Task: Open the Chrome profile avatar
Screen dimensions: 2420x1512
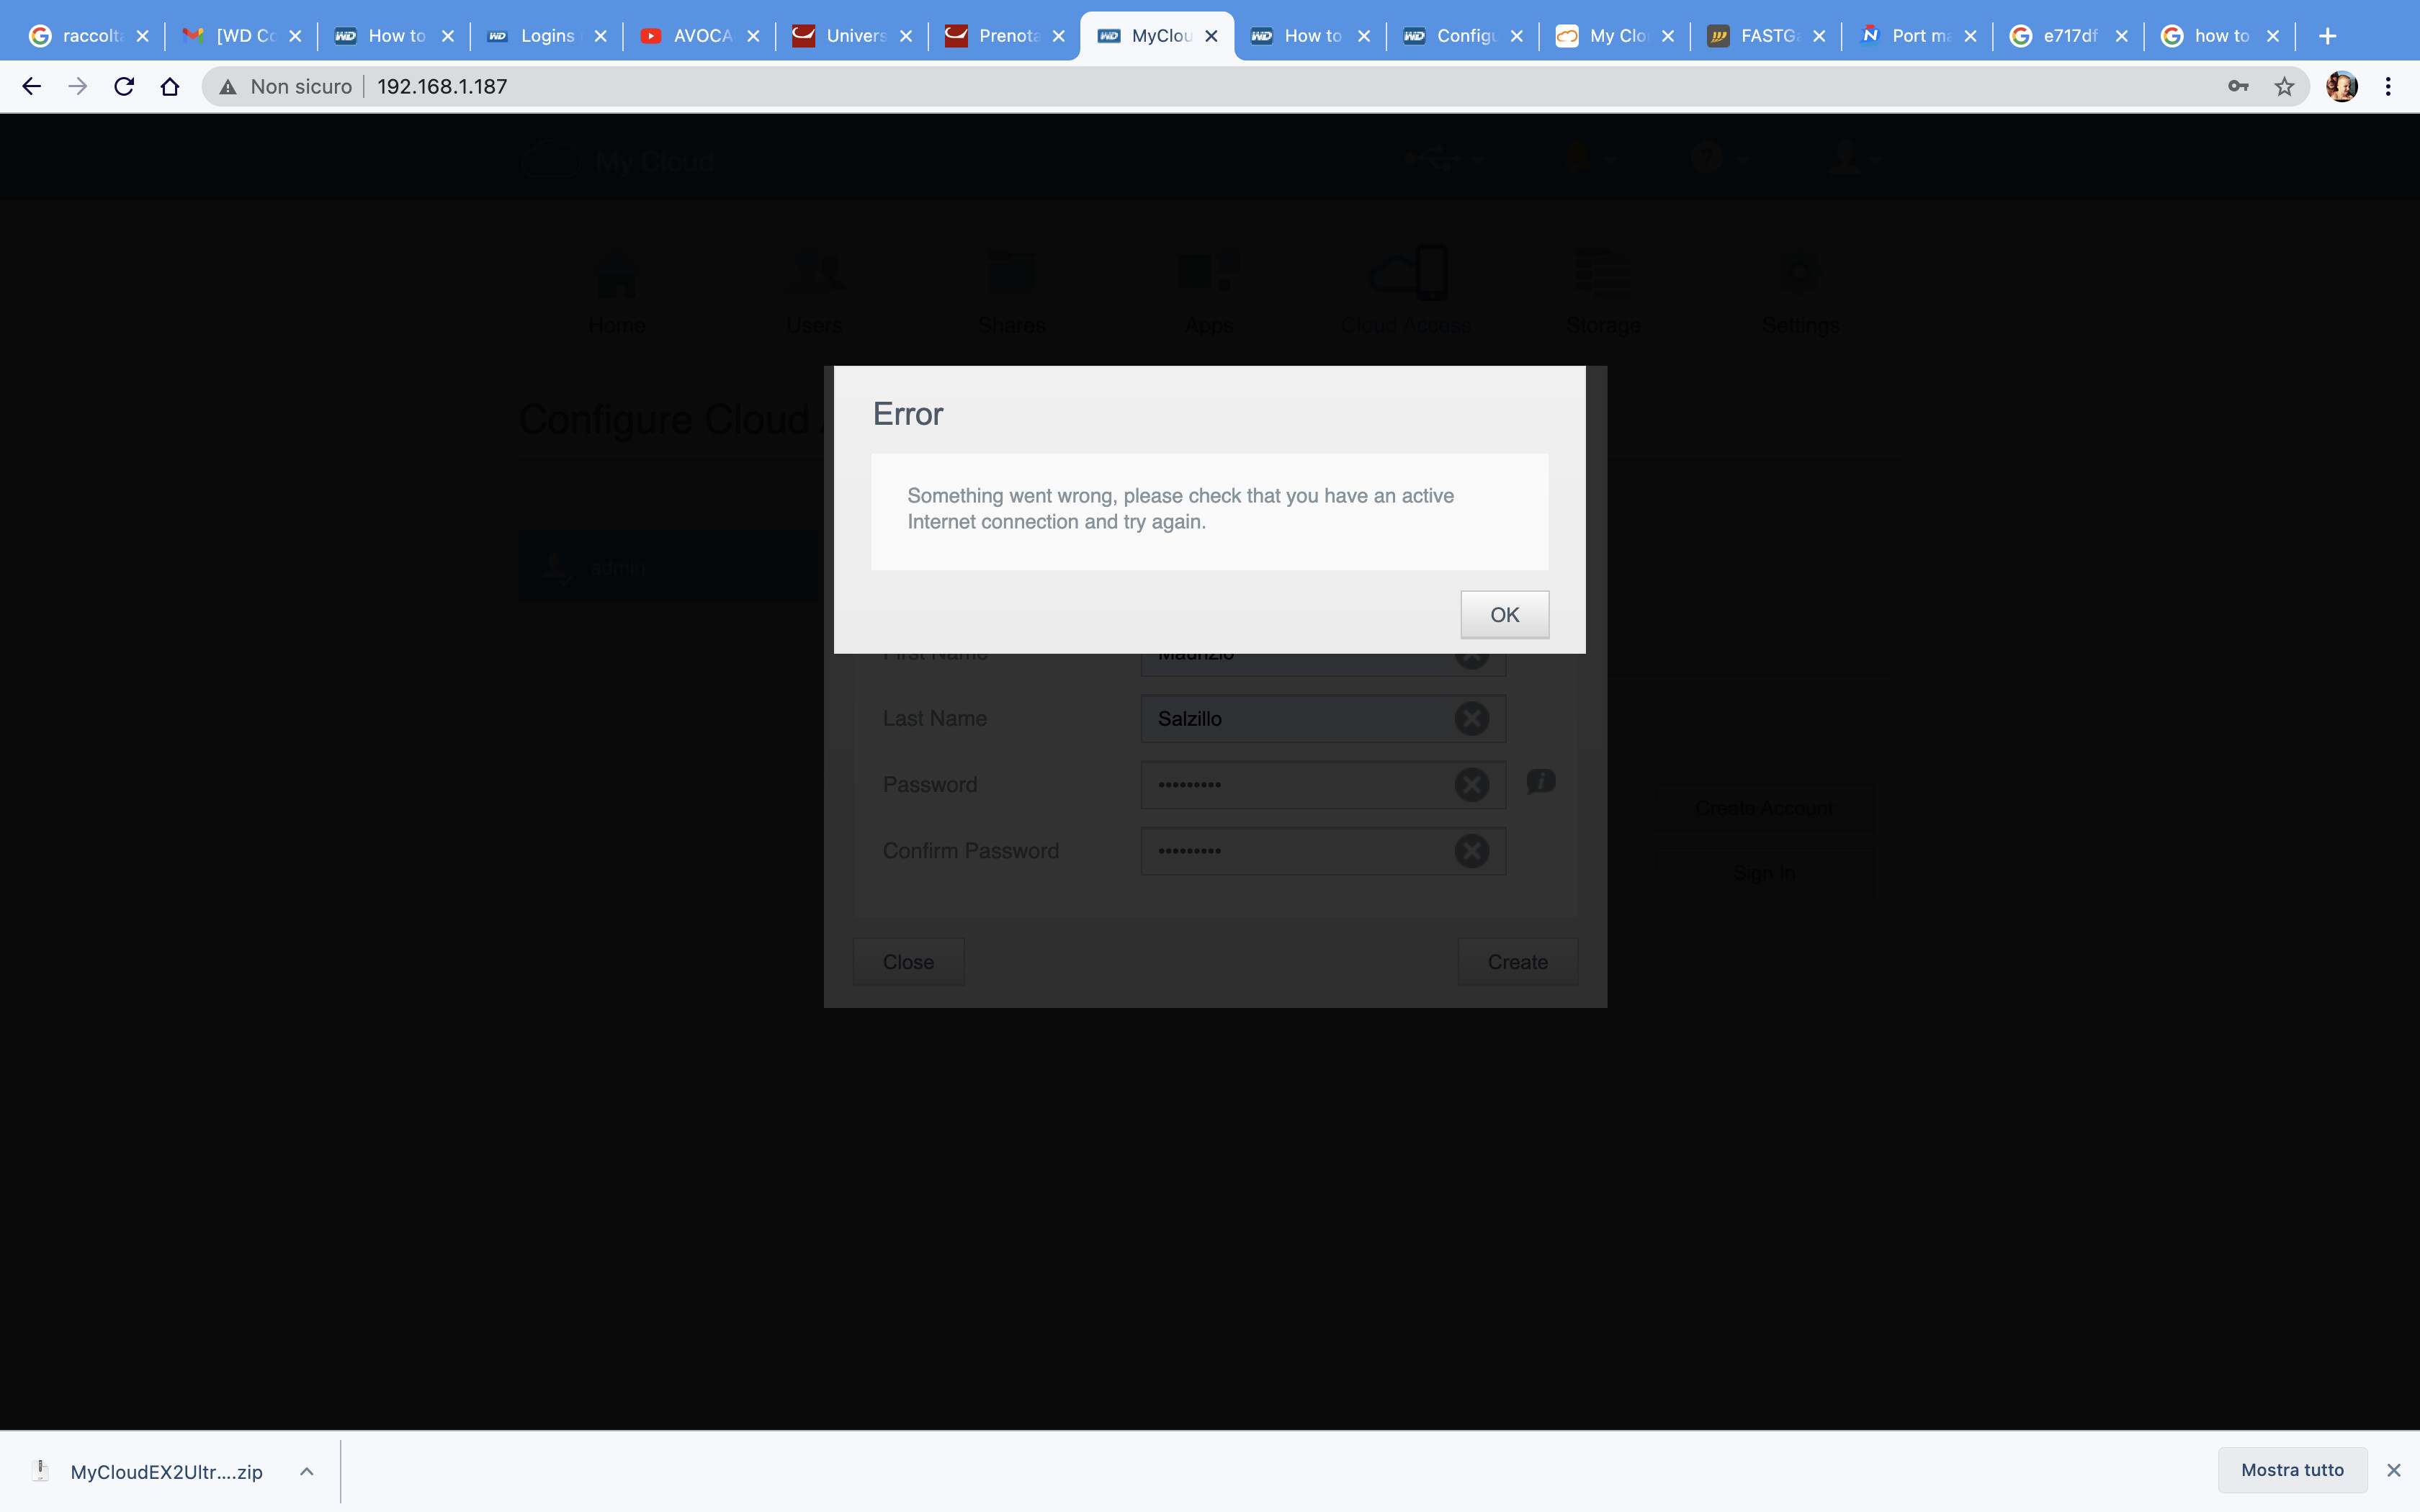Action: [x=2341, y=87]
